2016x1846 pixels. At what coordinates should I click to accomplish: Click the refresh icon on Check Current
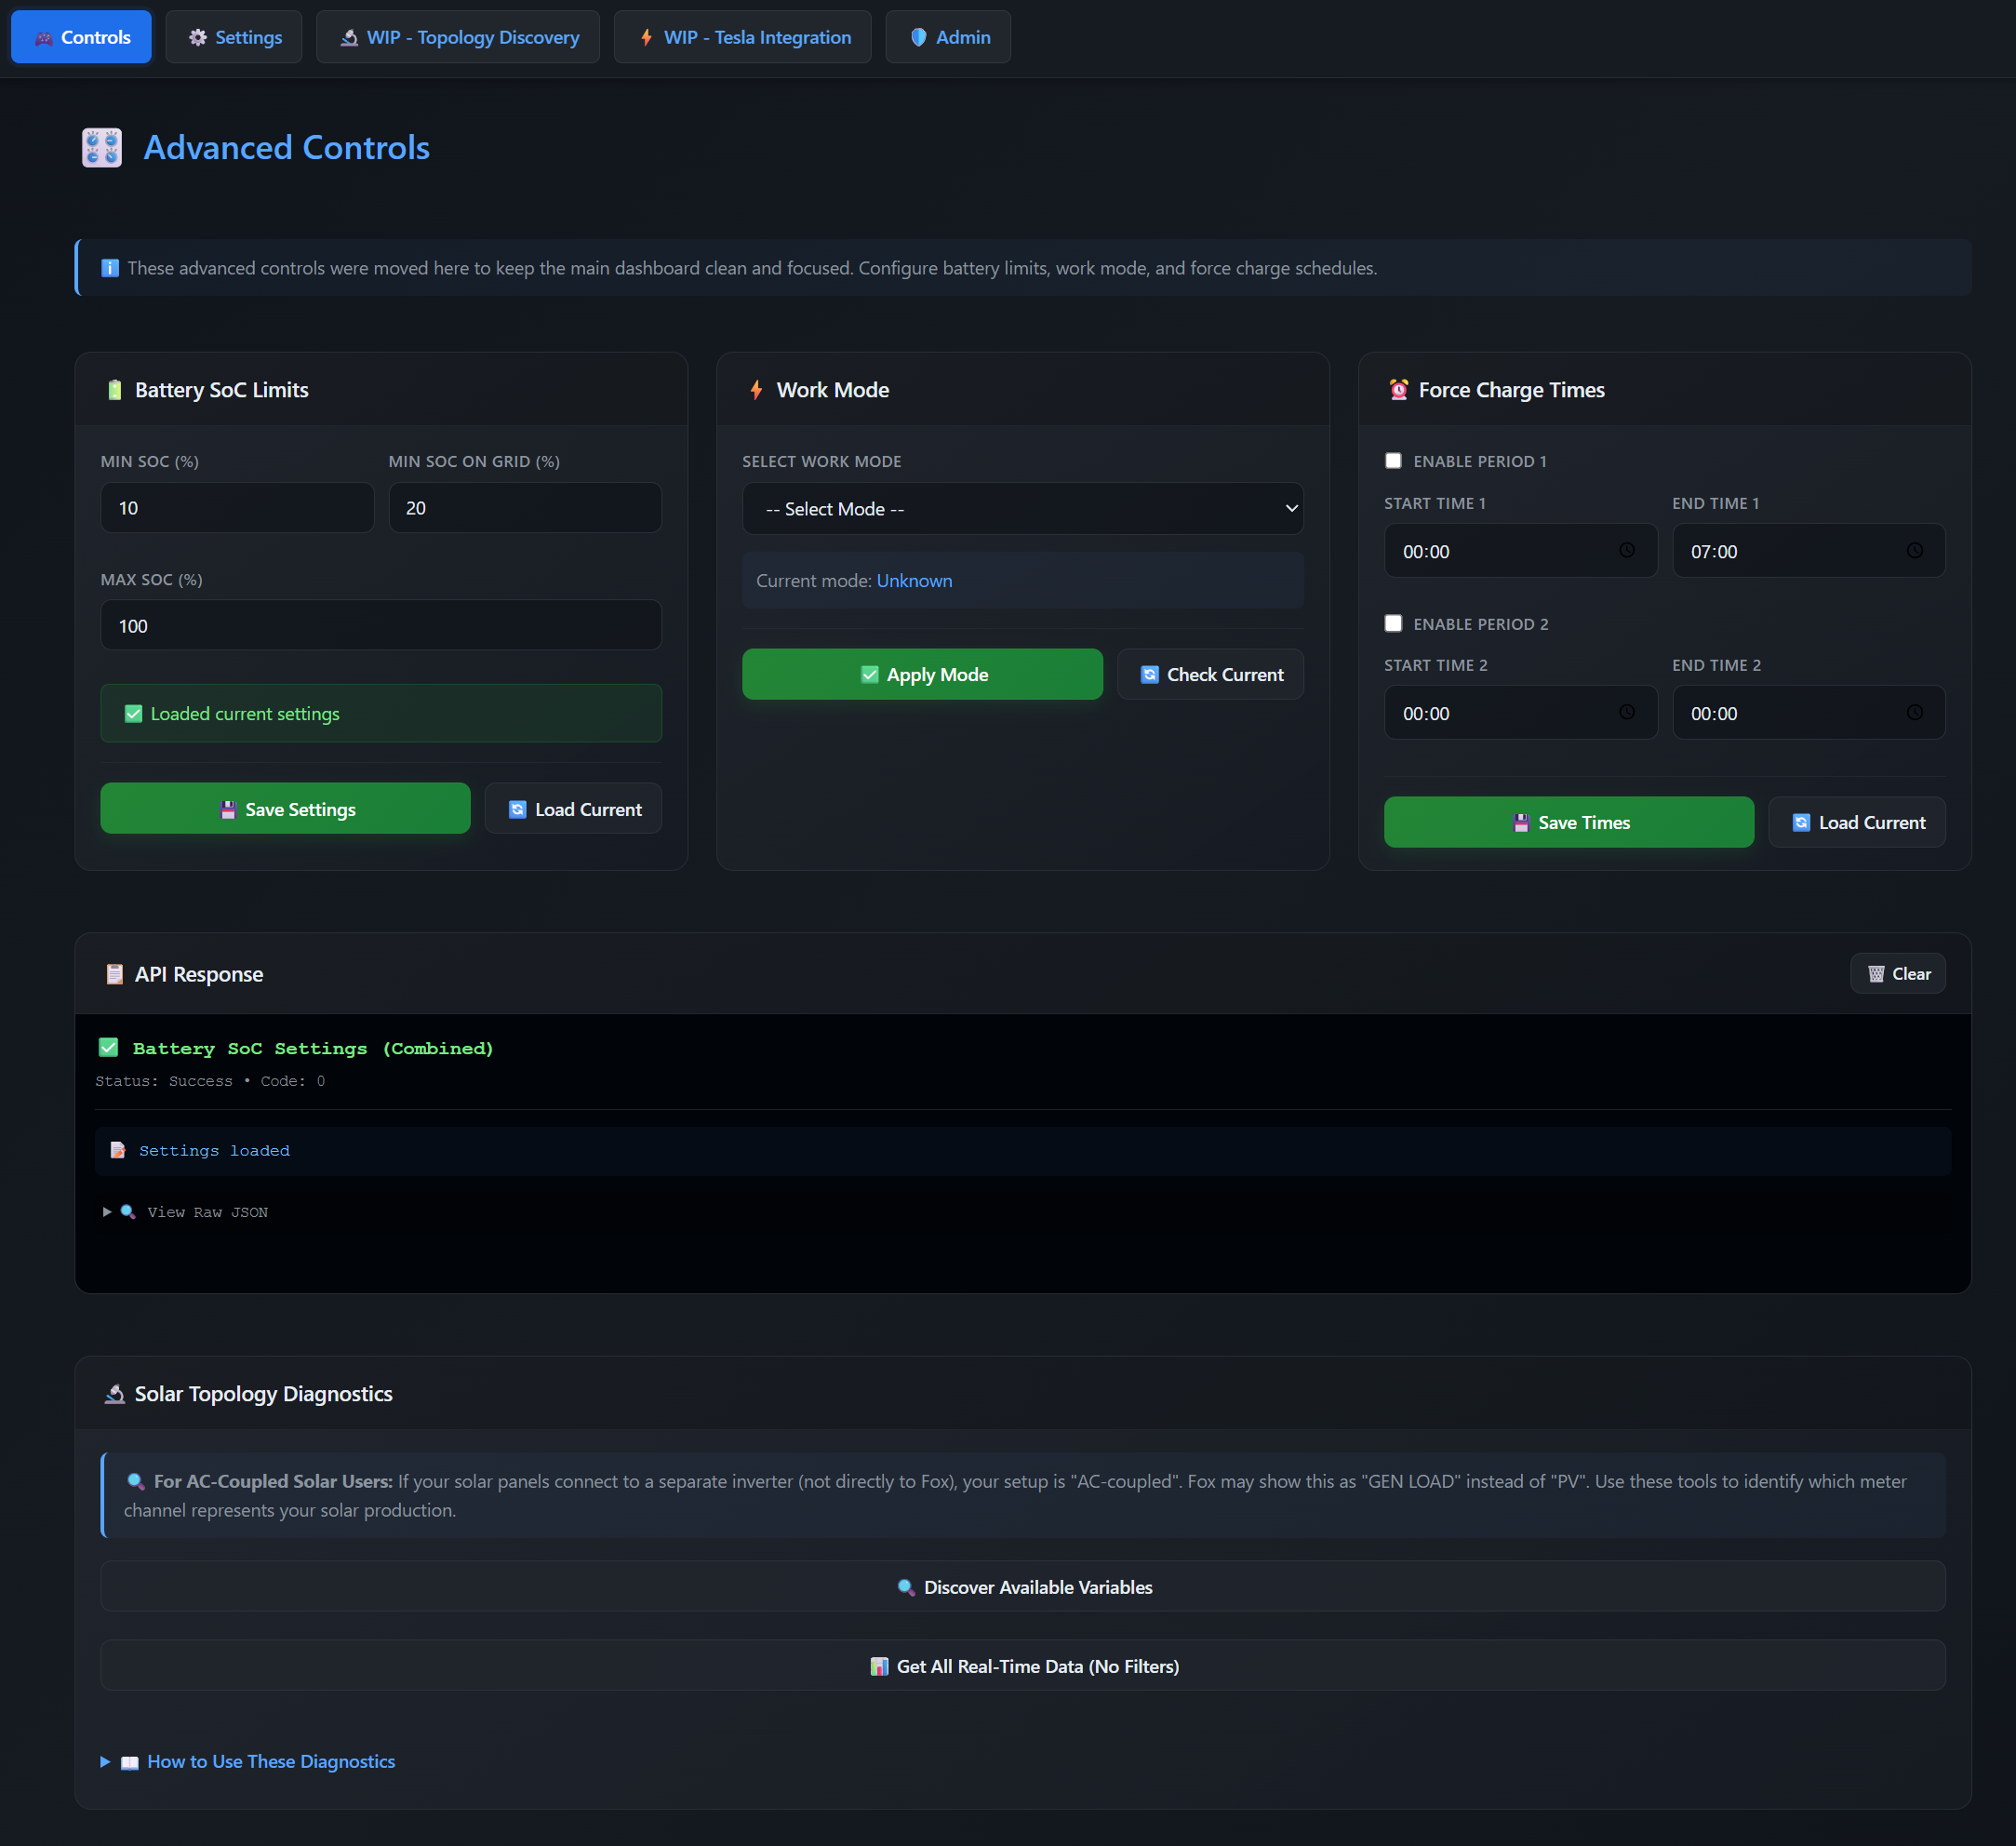[x=1149, y=675]
